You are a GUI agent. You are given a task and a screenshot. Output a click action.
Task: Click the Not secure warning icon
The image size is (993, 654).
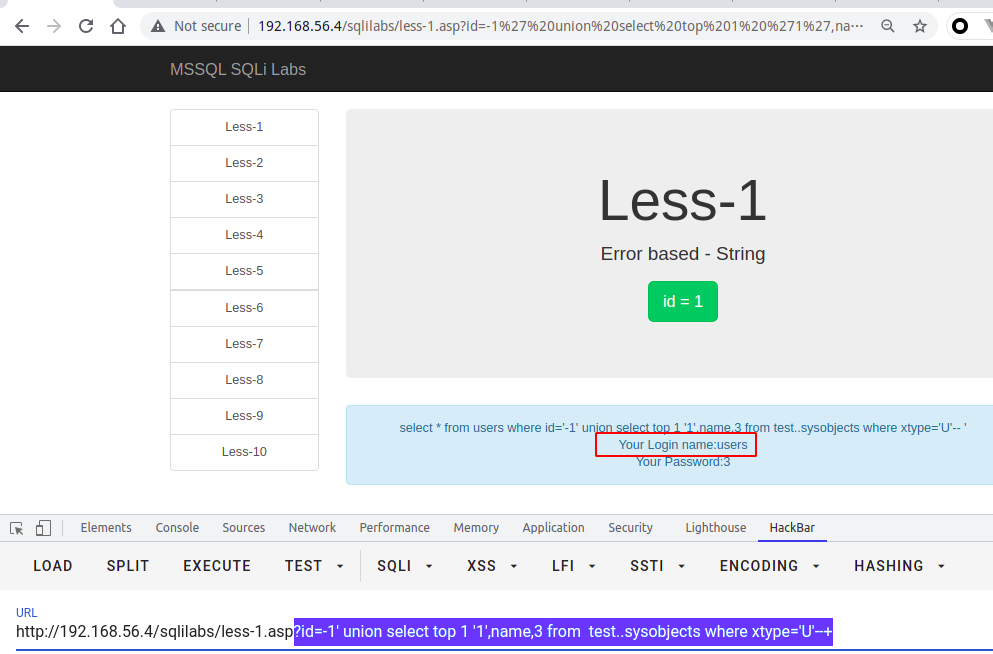pyautogui.click(x=158, y=26)
